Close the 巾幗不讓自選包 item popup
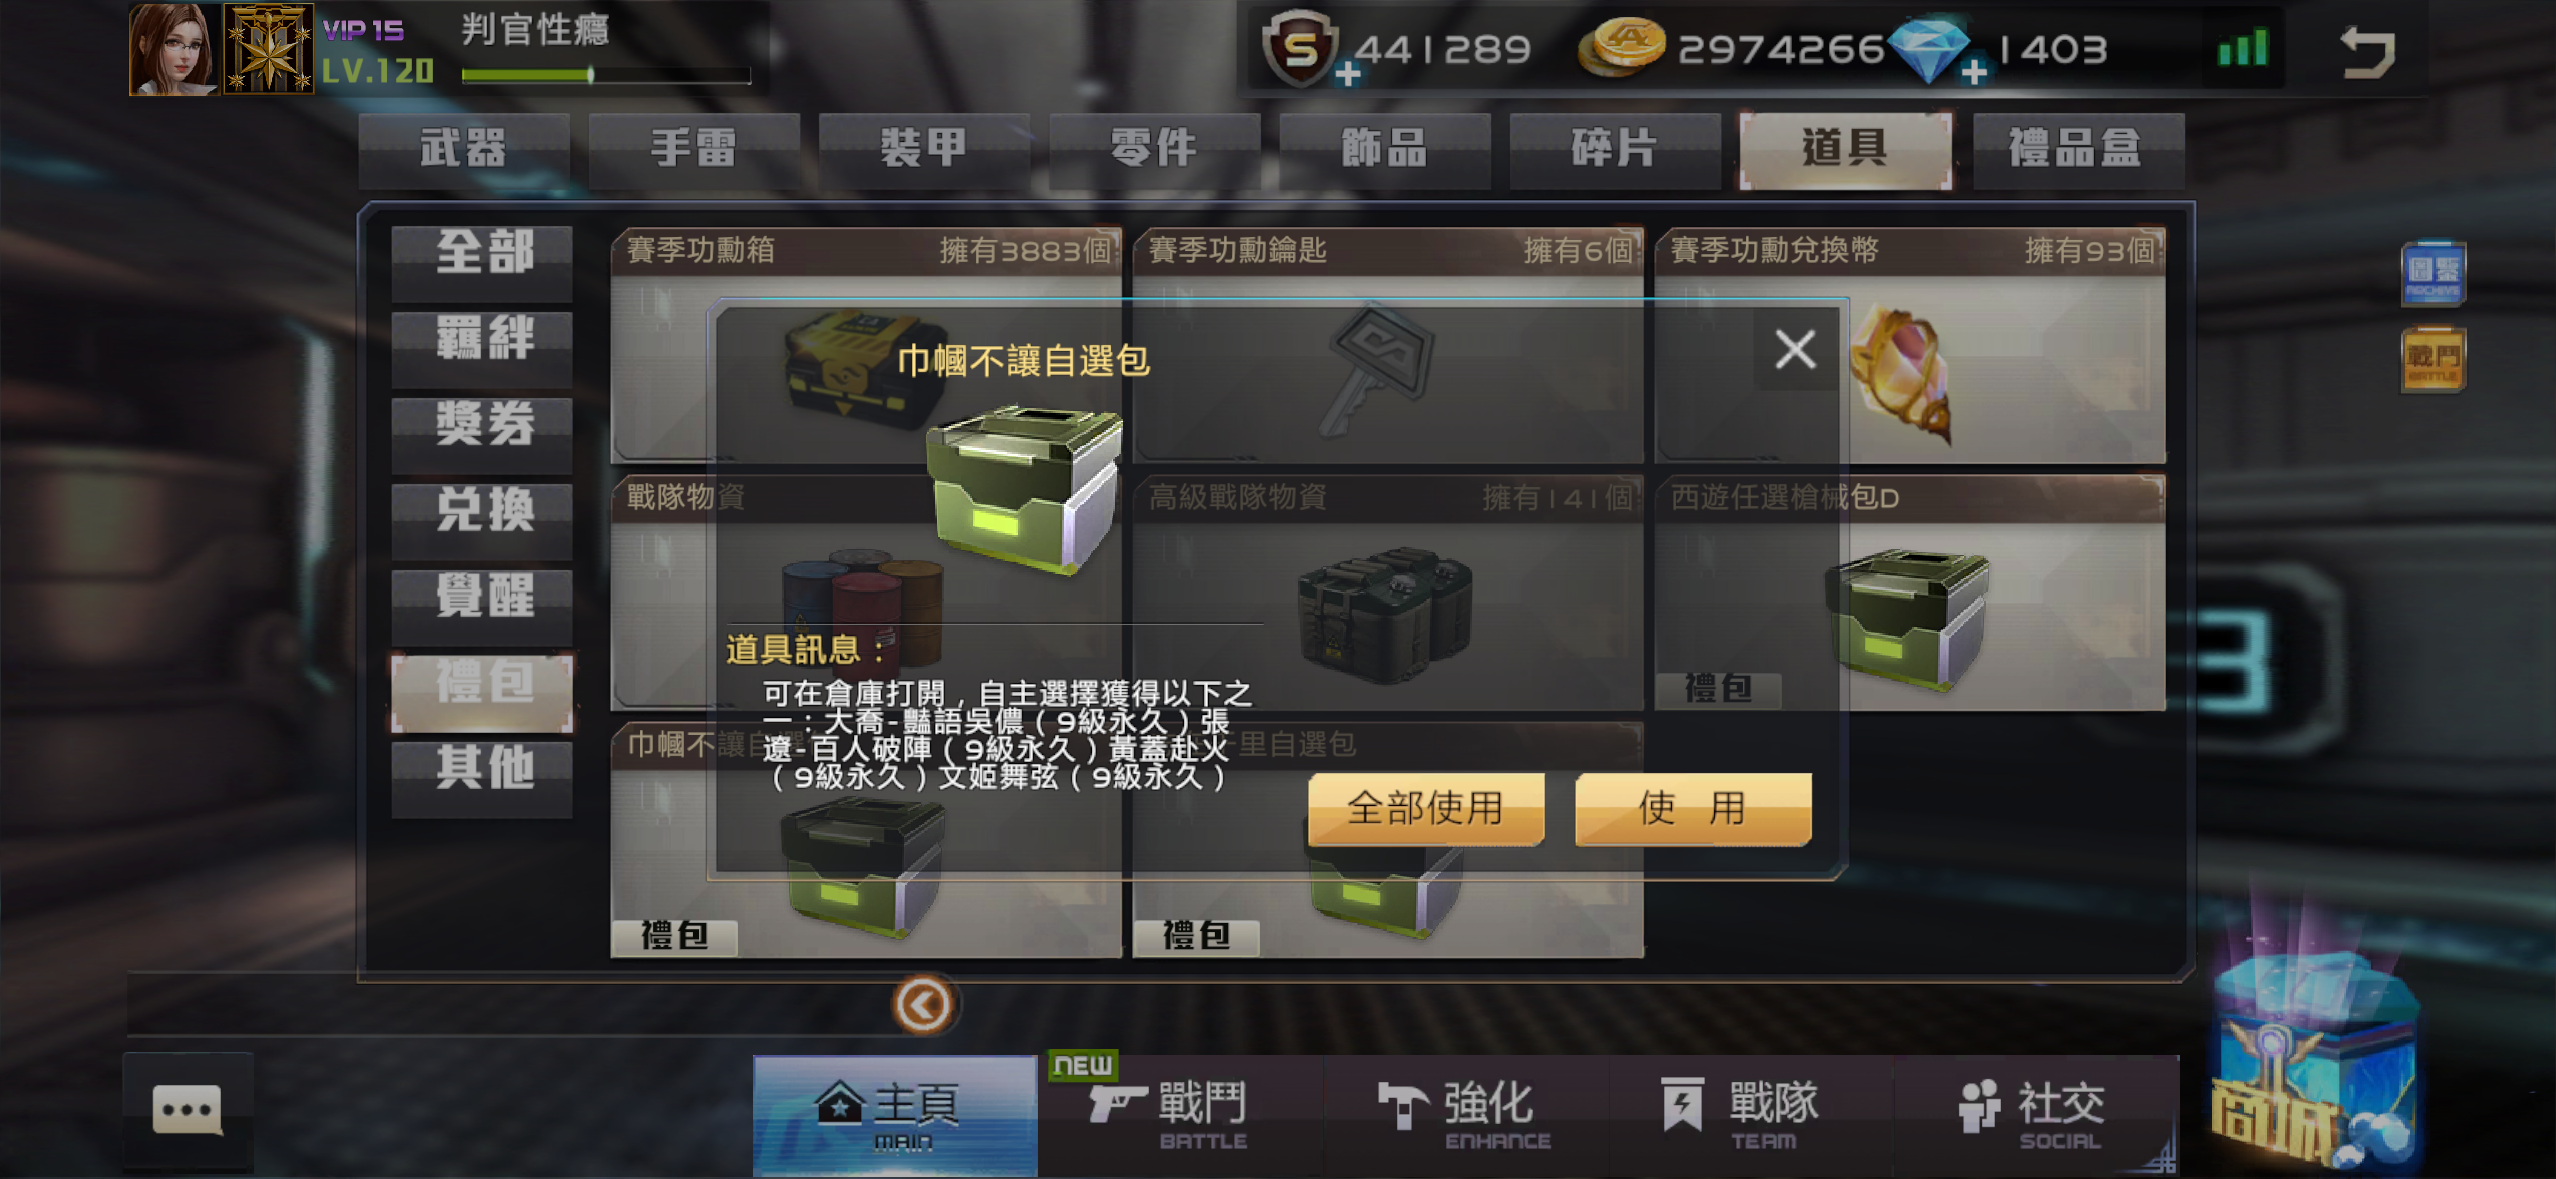This screenshot has width=2556, height=1179. click(x=1795, y=350)
